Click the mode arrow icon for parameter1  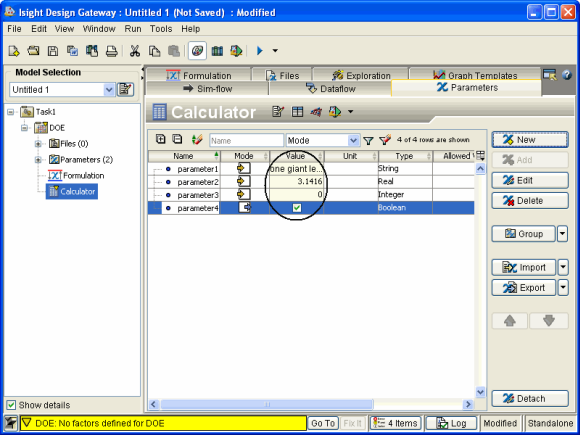pyautogui.click(x=243, y=169)
